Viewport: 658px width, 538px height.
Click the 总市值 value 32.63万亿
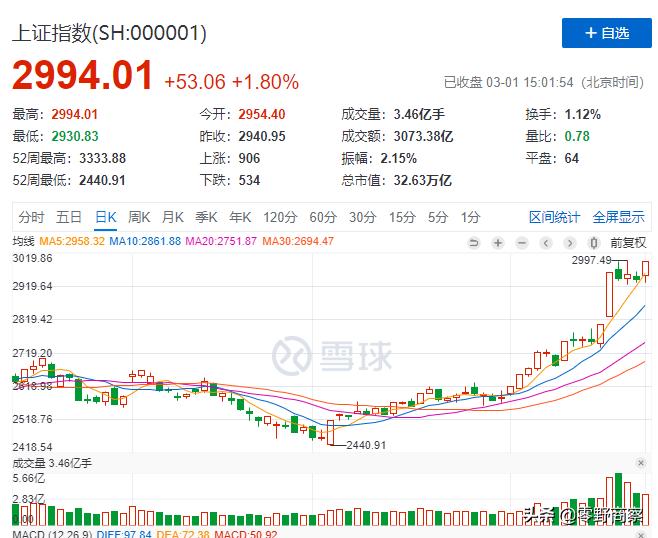click(423, 180)
